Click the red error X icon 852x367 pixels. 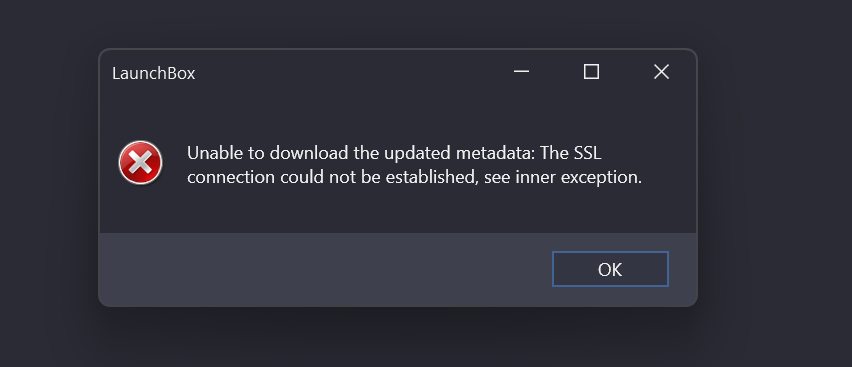tap(140, 163)
